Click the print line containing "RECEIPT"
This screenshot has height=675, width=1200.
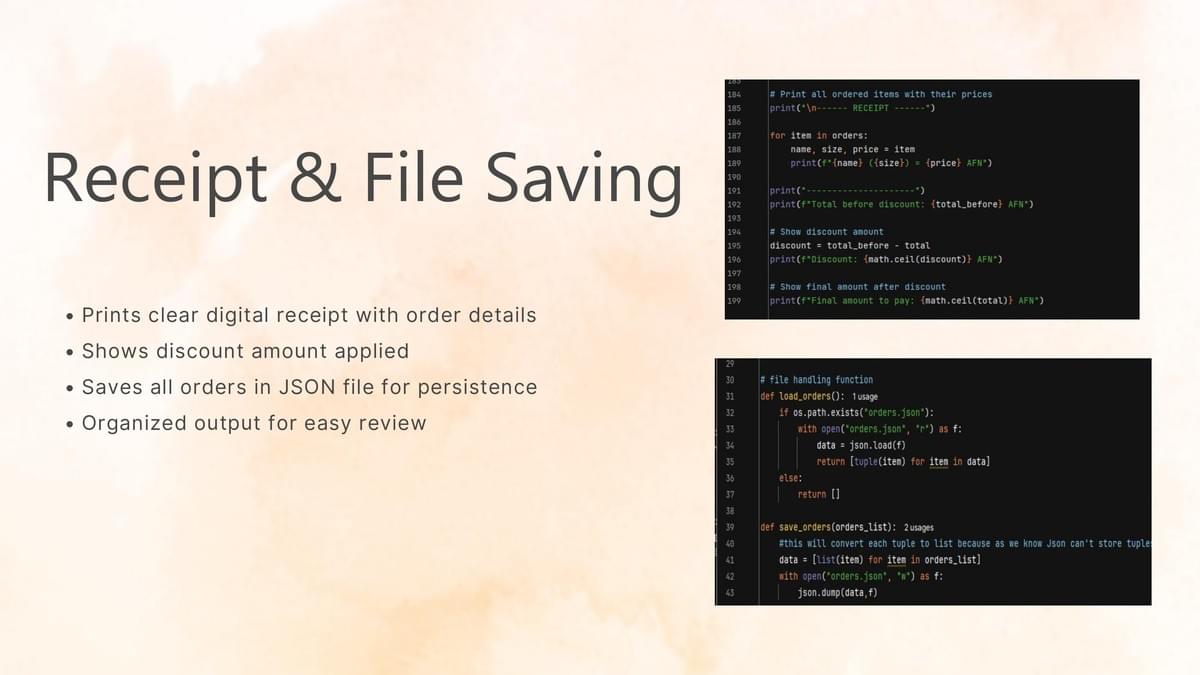[852, 107]
